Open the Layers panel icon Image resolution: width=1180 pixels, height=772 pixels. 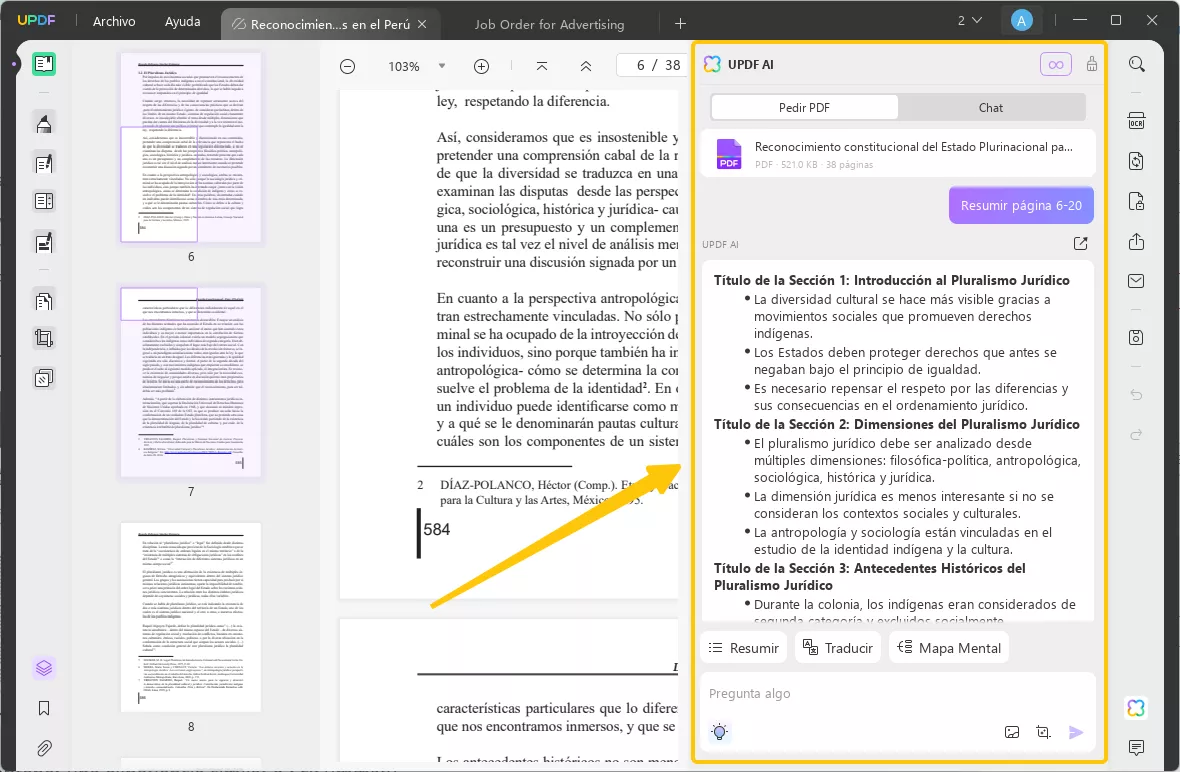click(x=44, y=667)
